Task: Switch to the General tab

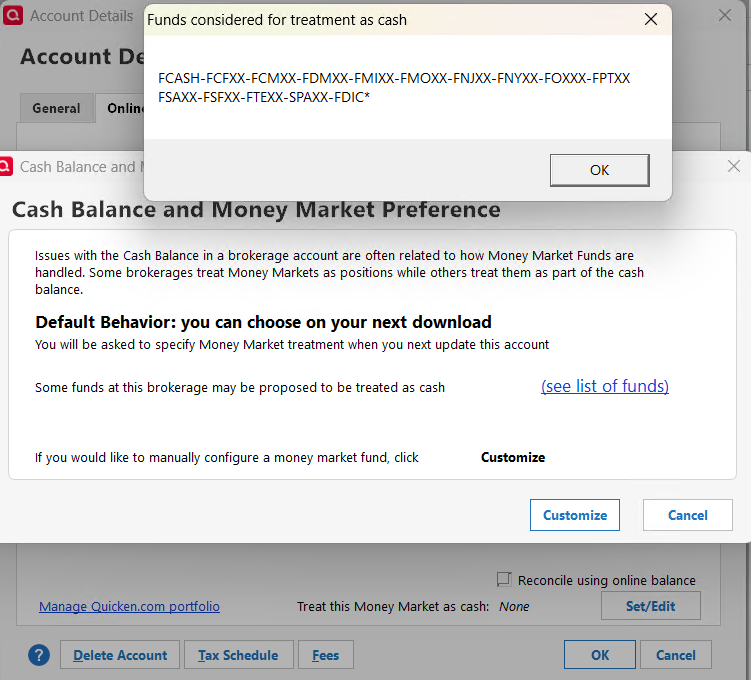Action: pyautogui.click(x=57, y=108)
